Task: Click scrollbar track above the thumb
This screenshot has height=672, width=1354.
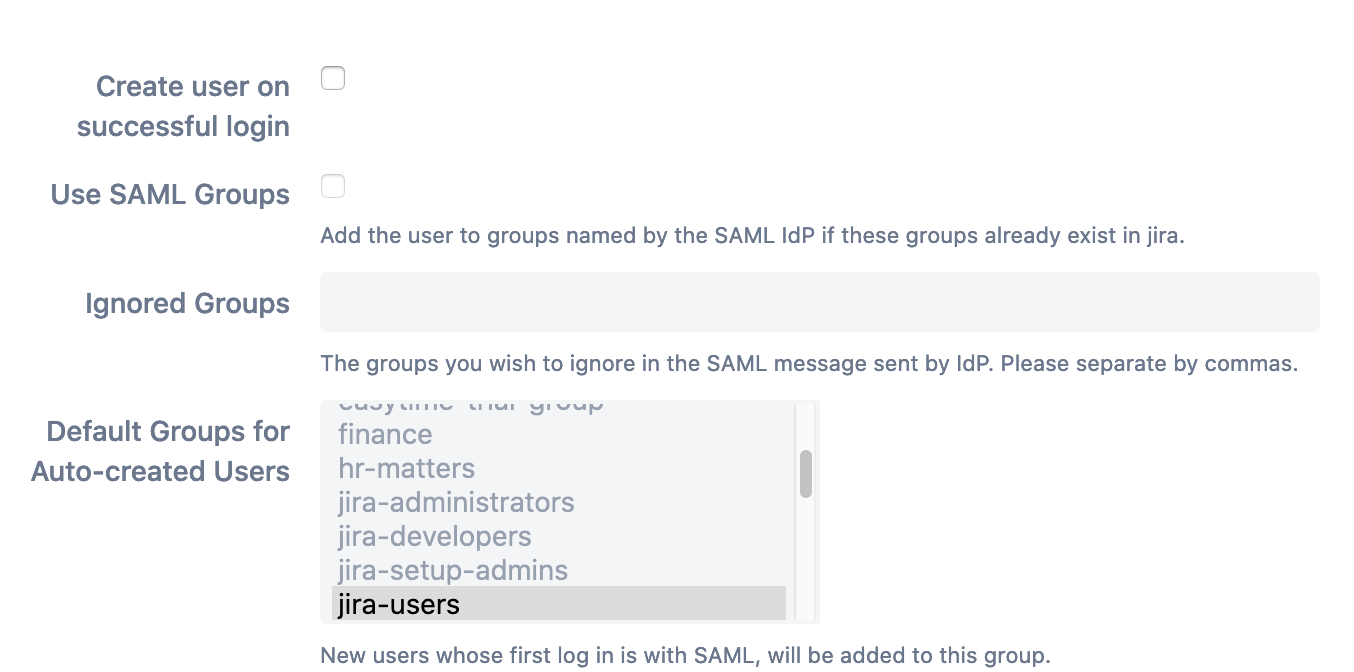Action: [805, 425]
